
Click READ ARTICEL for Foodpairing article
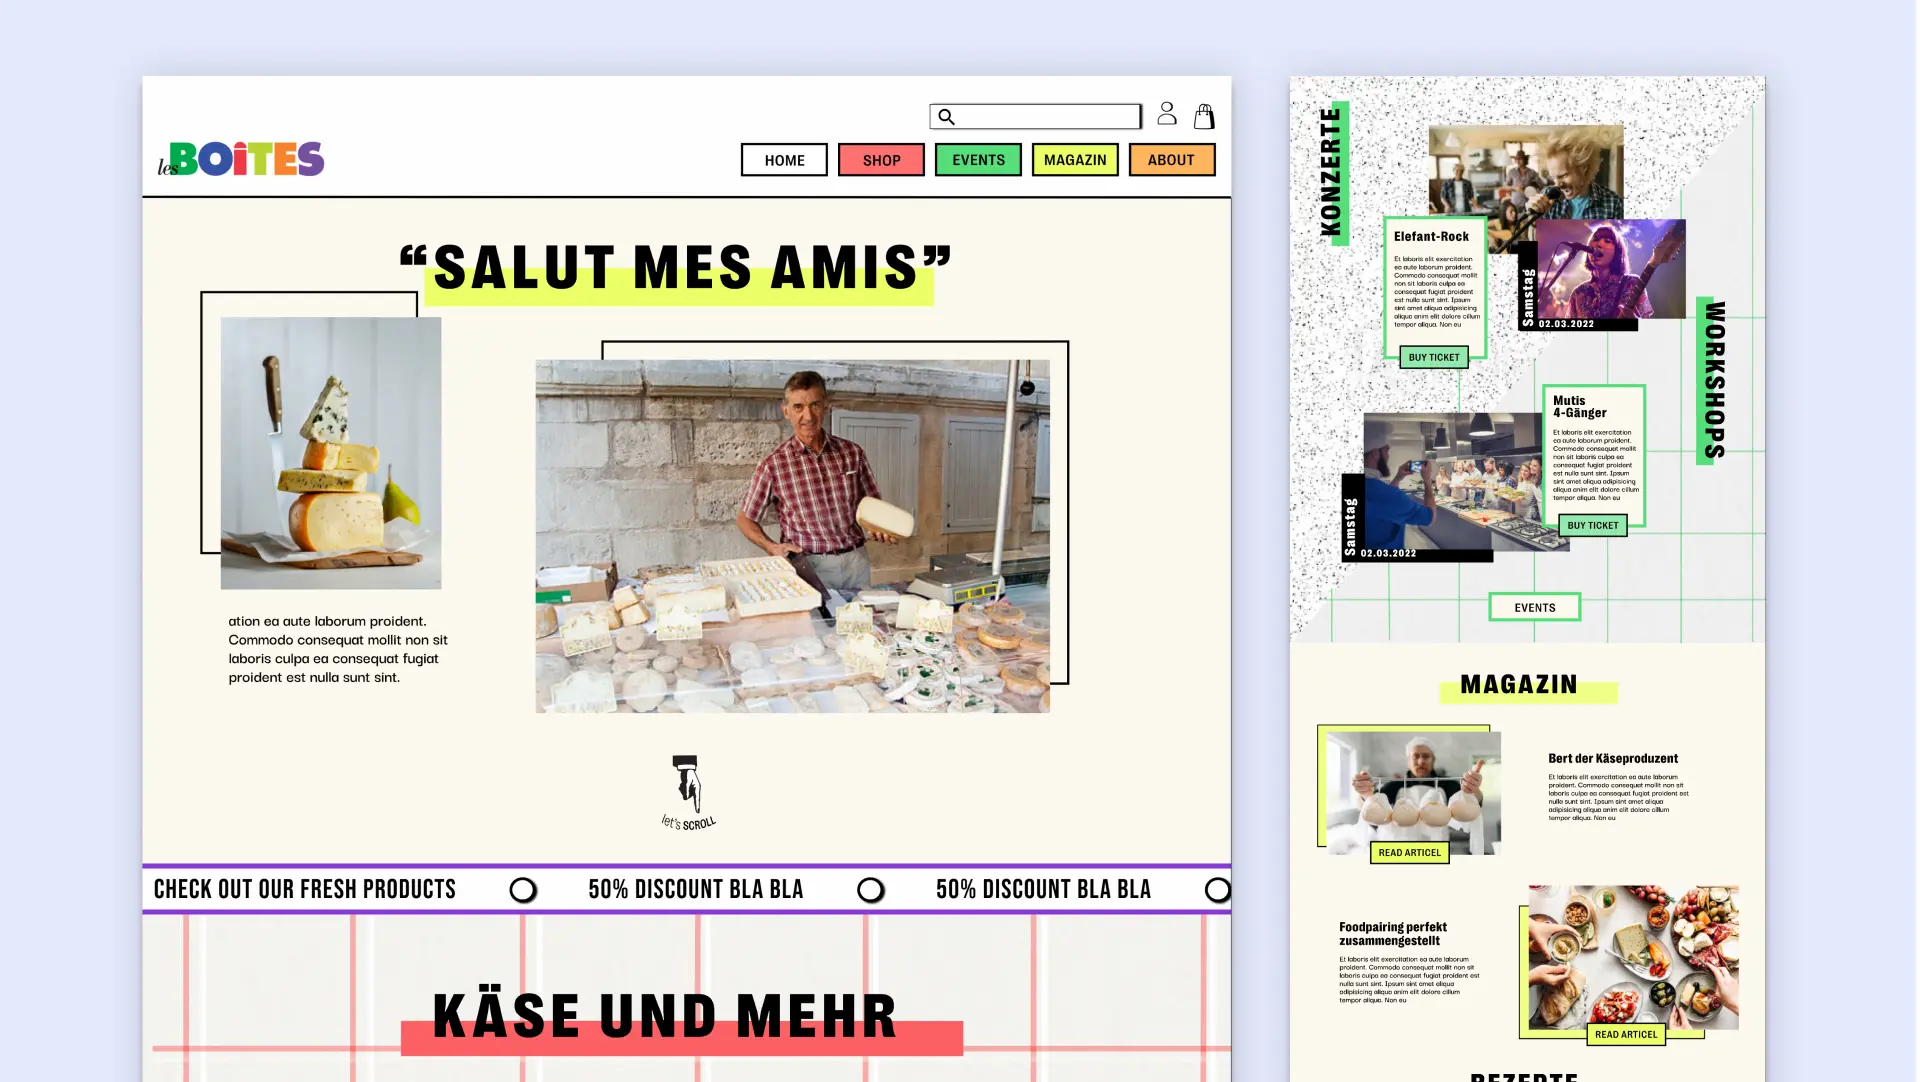pyautogui.click(x=1625, y=1034)
